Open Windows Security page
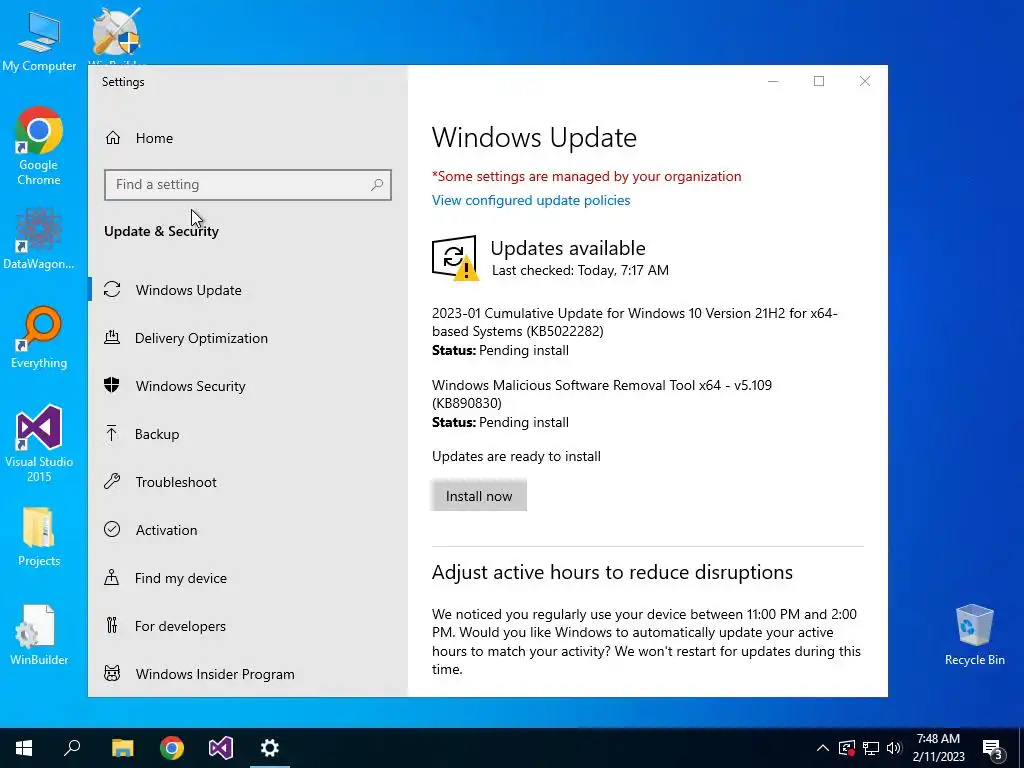This screenshot has width=1024, height=768. click(191, 386)
